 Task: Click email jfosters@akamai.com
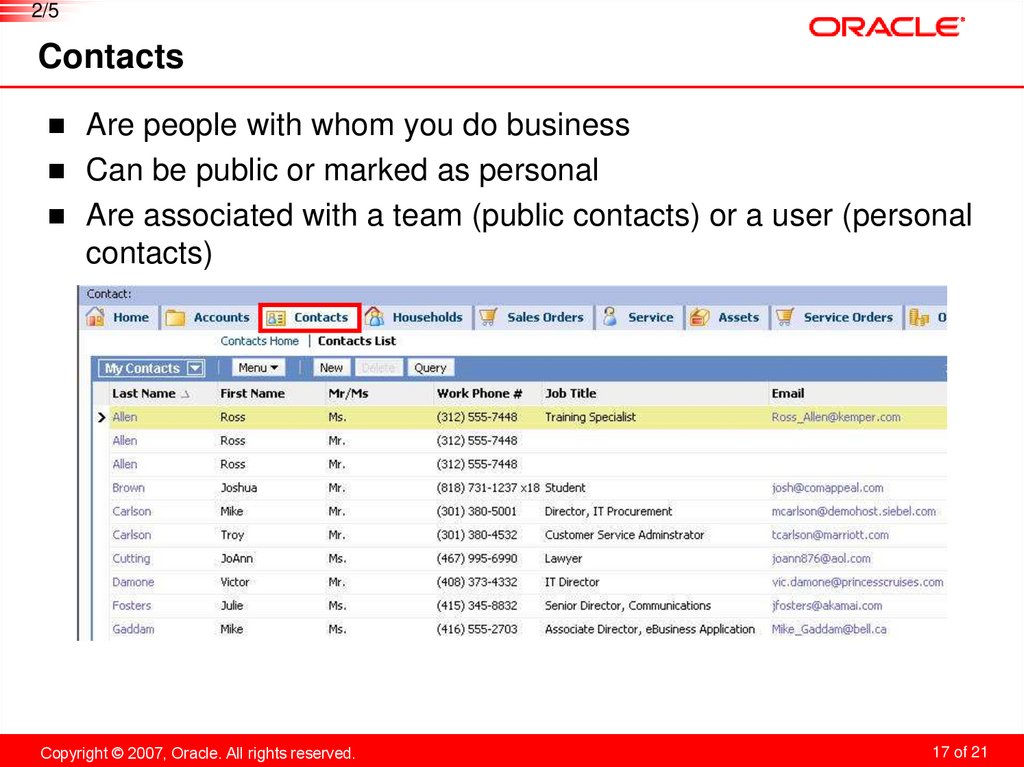[x=827, y=606]
